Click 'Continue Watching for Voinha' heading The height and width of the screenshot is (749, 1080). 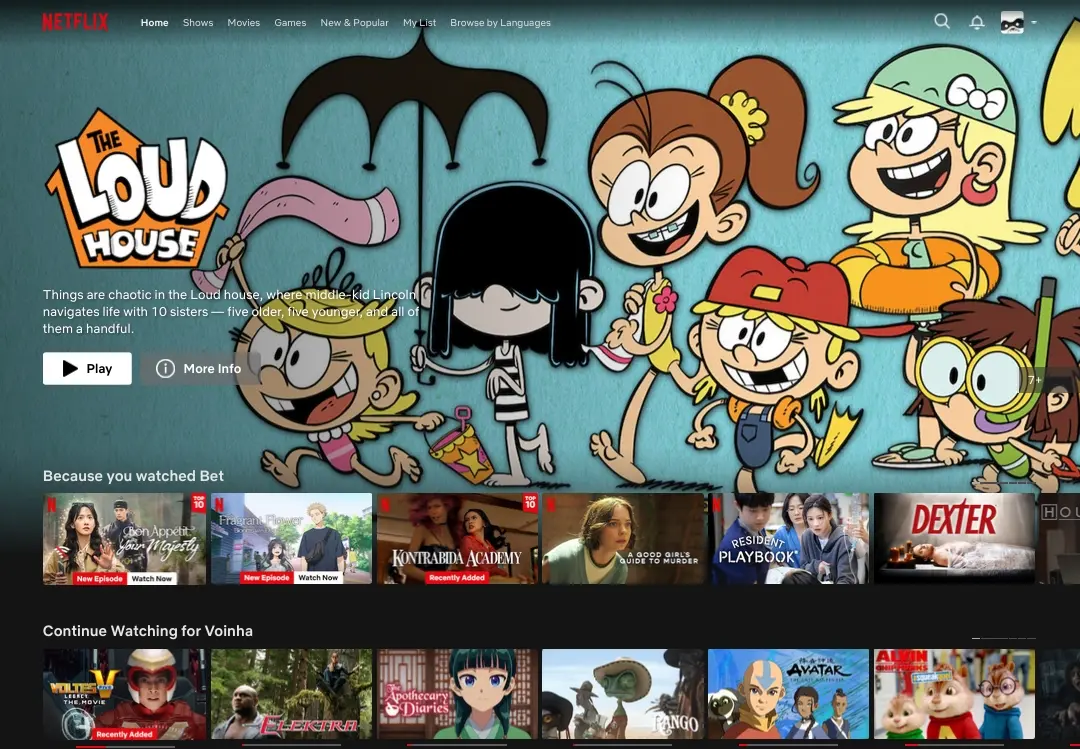147,631
